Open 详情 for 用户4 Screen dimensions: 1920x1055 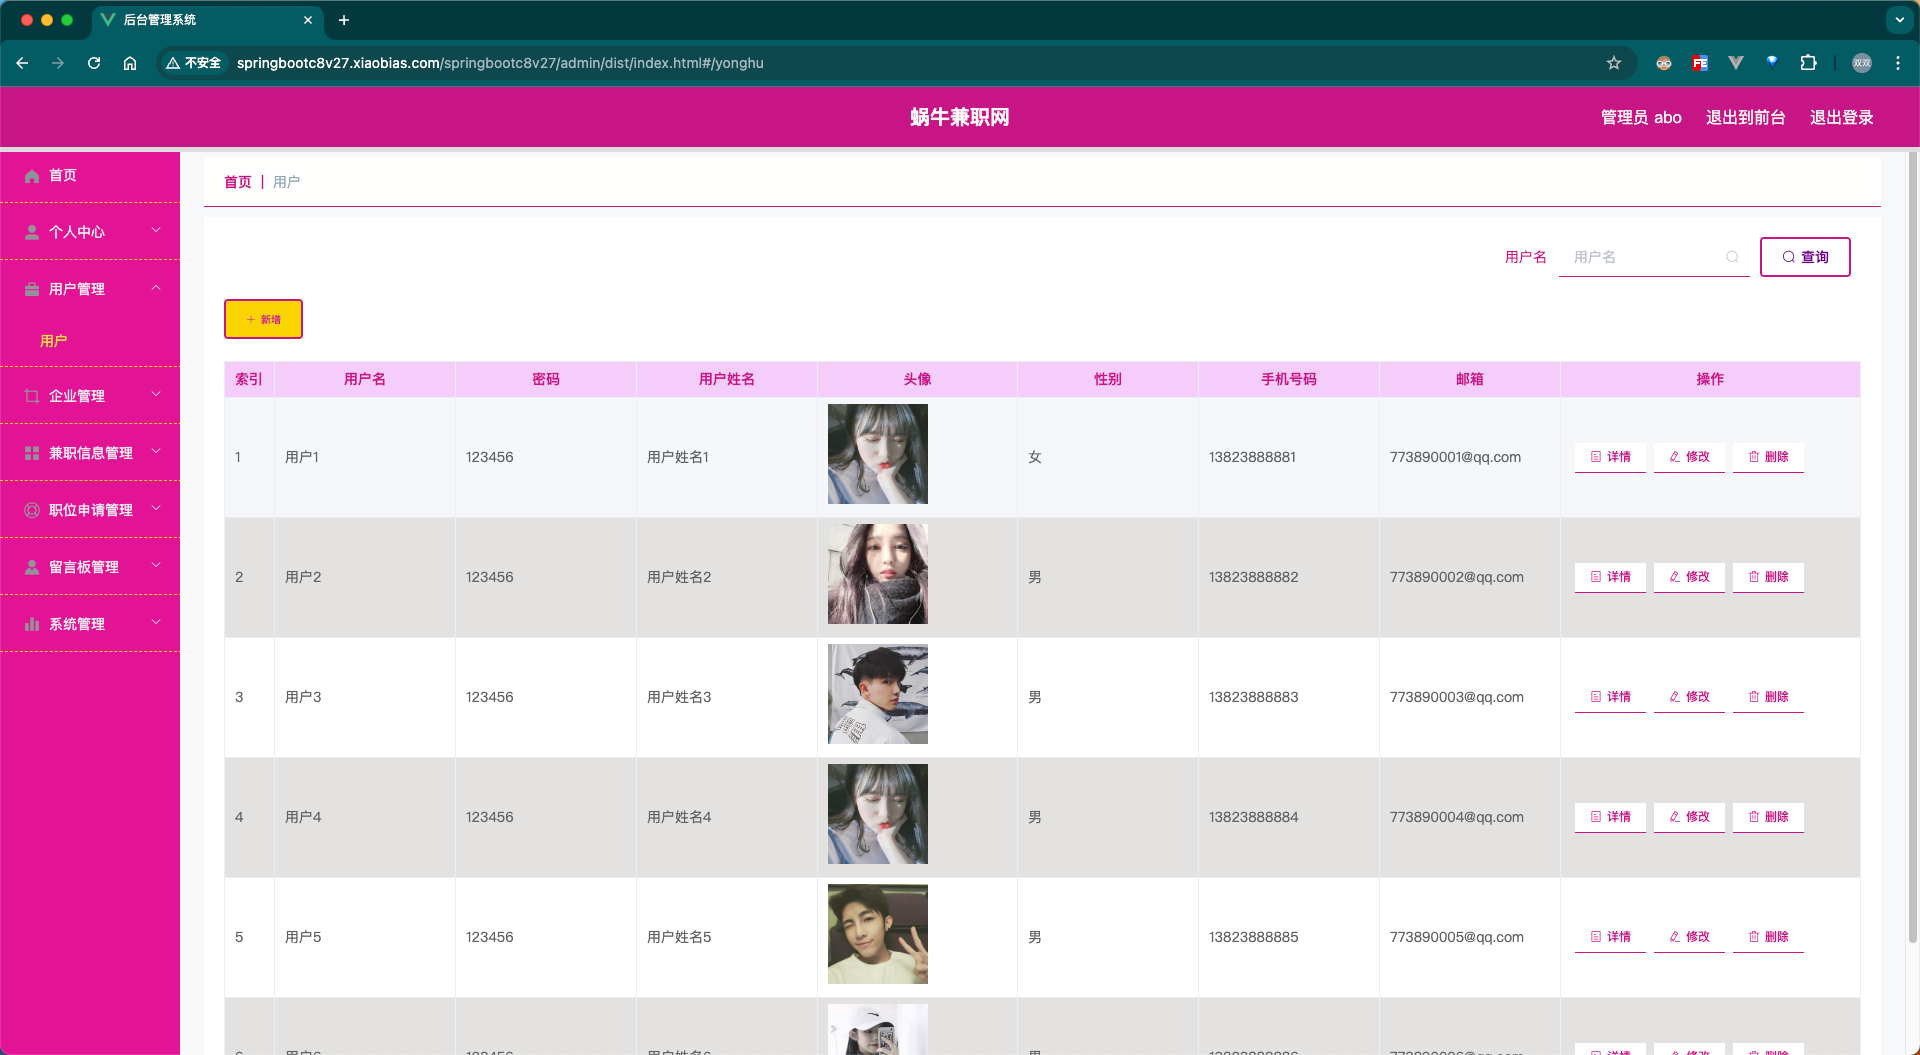(x=1610, y=817)
